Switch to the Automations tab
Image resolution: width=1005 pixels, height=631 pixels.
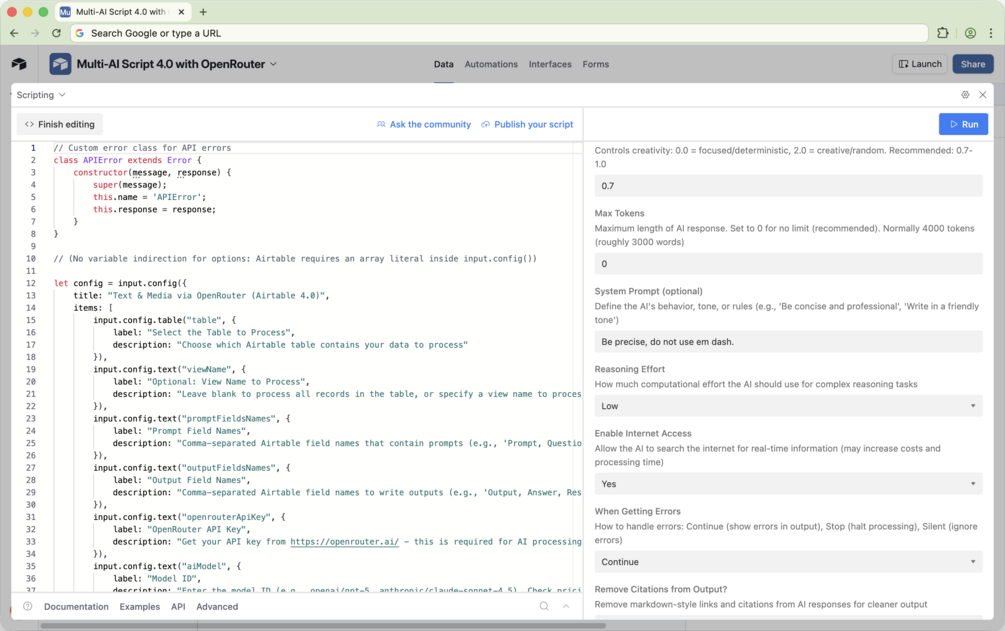point(491,64)
